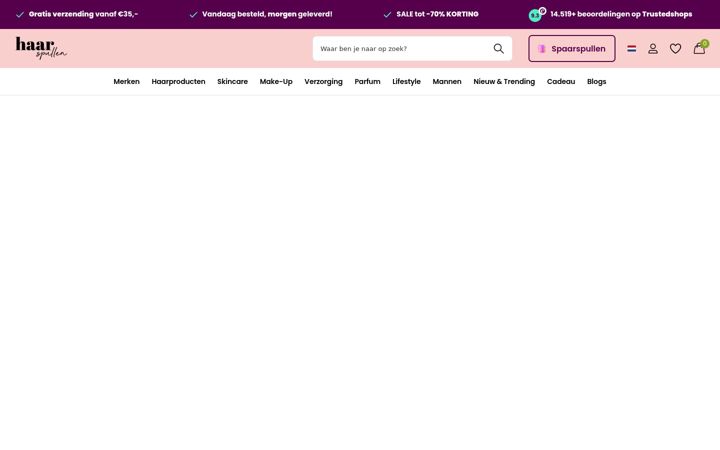Open the Parfum menu
Viewport: 720px width, 450px height.
[367, 82]
